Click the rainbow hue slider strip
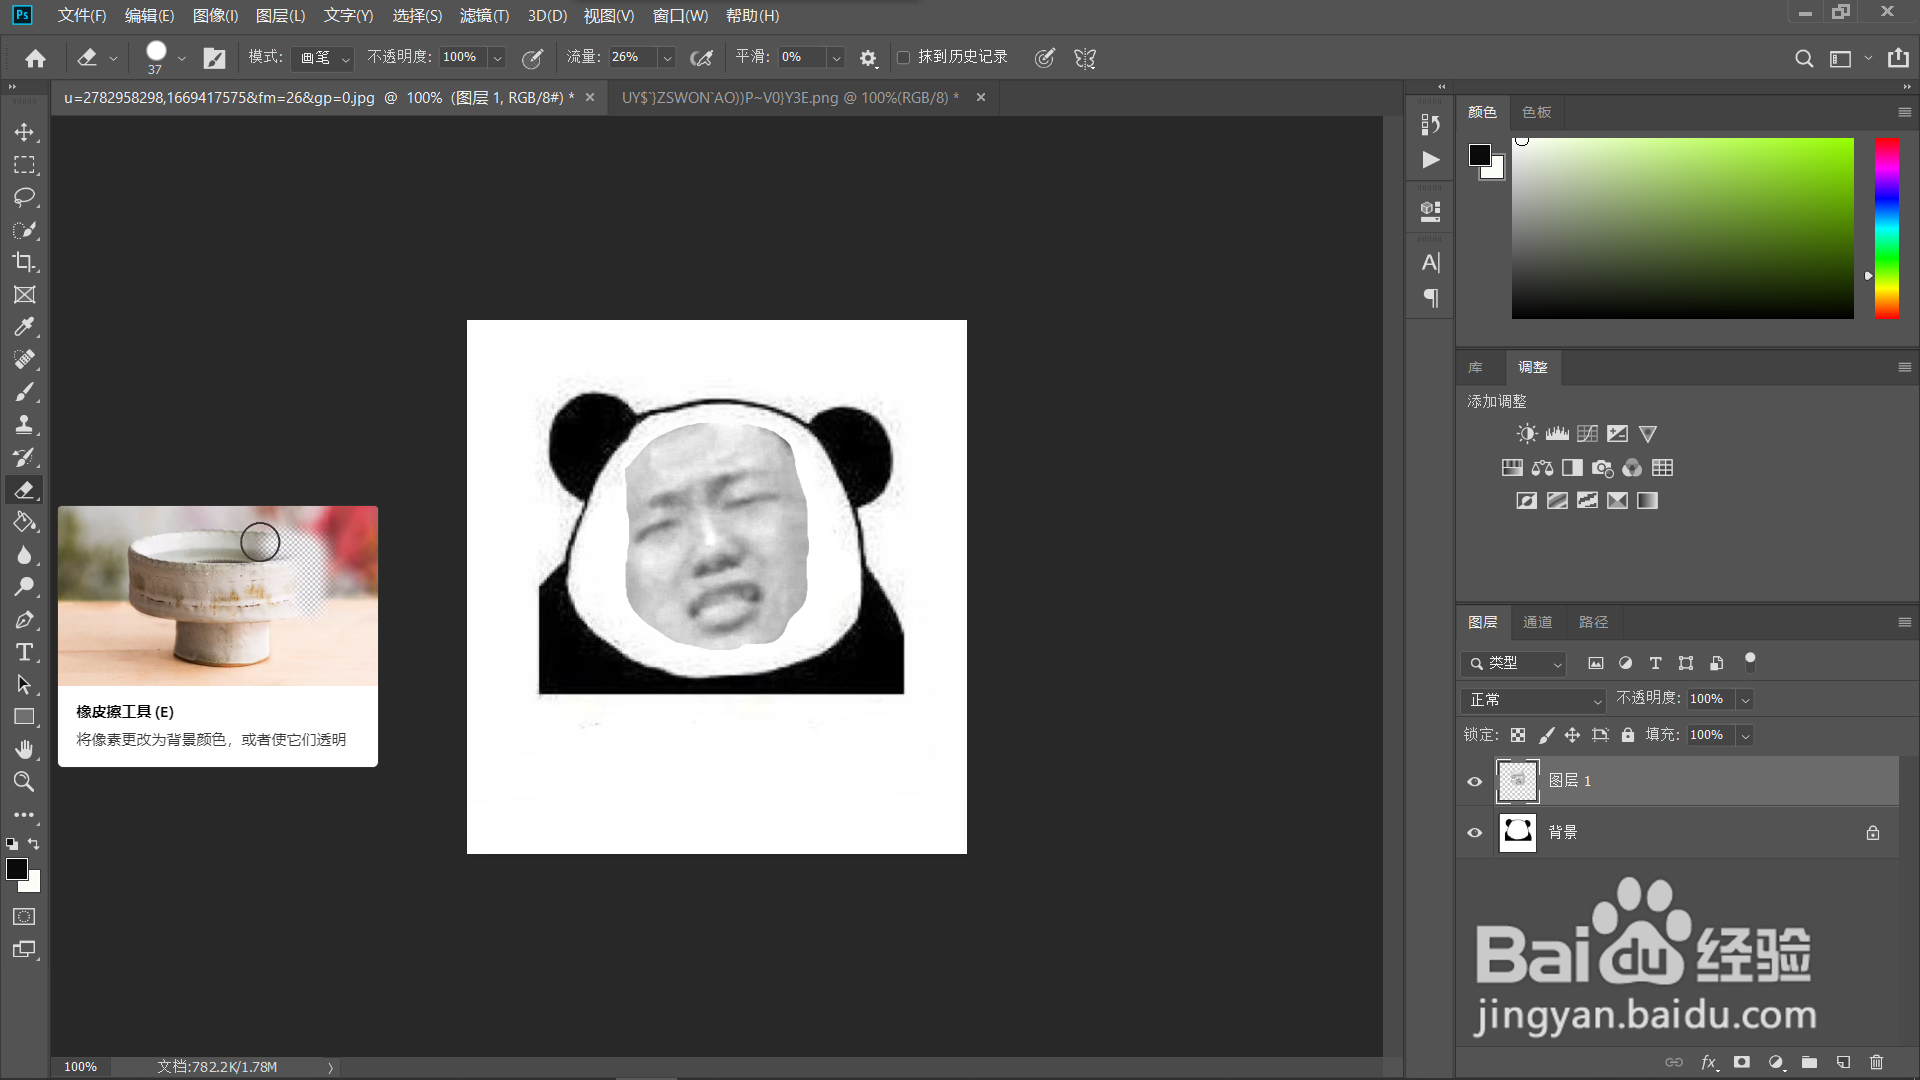 [1886, 228]
